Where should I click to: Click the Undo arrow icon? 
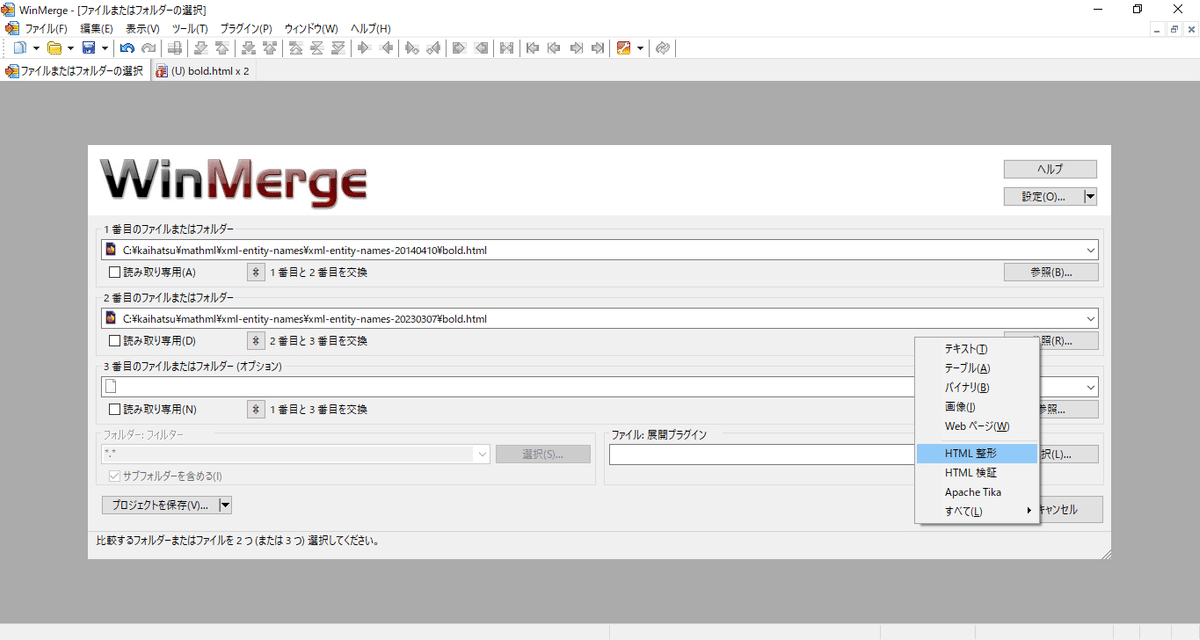(x=127, y=48)
